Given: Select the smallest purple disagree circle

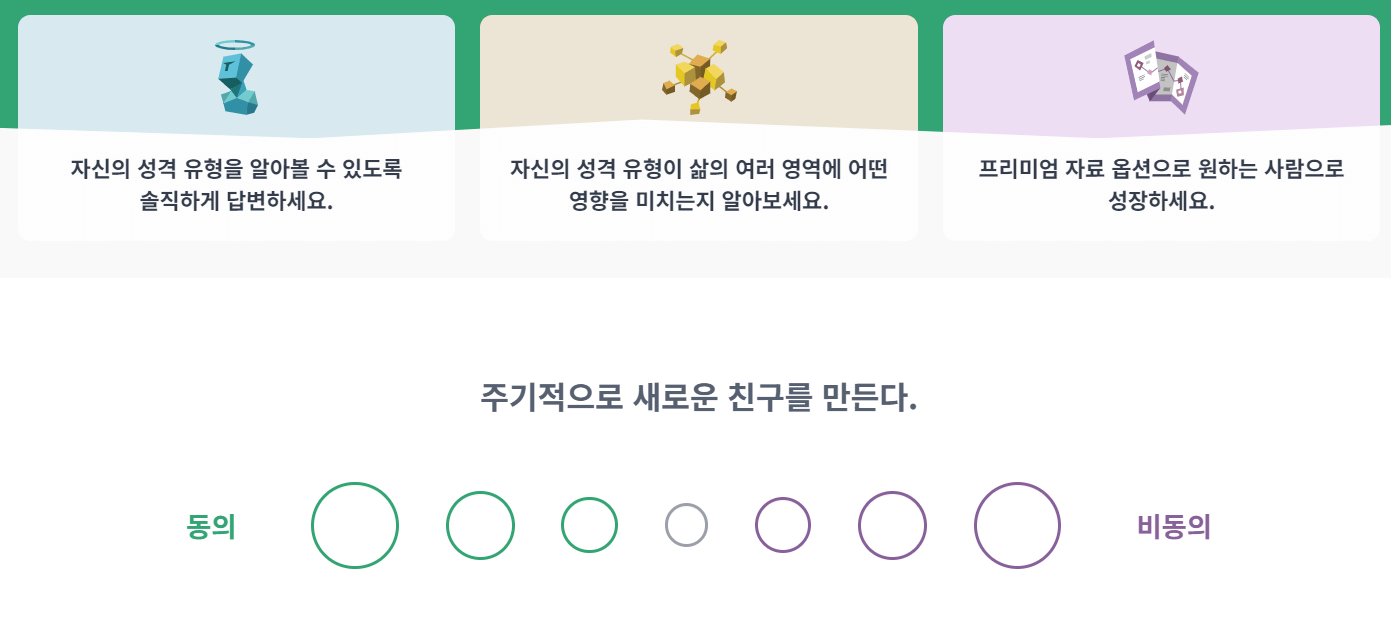Looking at the screenshot, I should 784,524.
